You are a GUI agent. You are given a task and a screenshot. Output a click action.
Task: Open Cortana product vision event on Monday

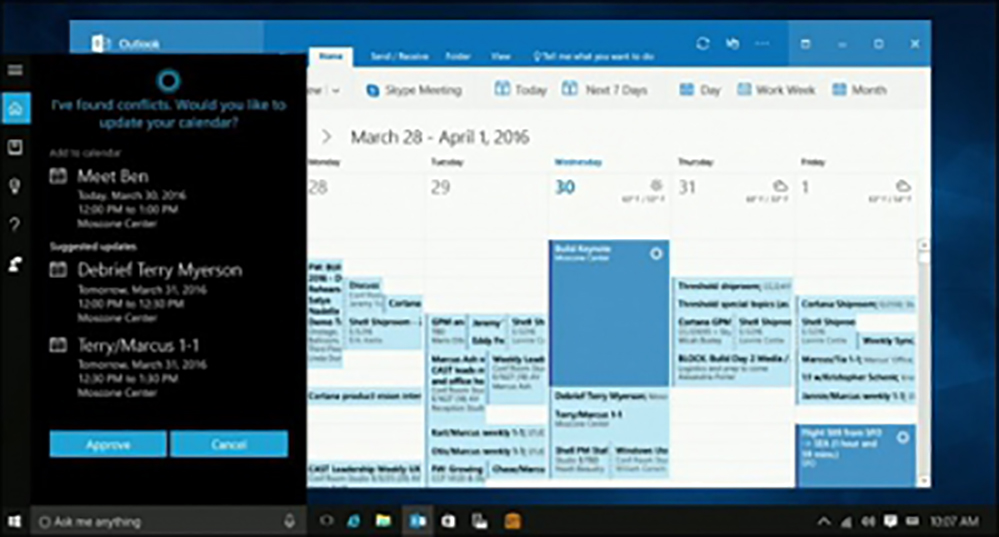(365, 396)
